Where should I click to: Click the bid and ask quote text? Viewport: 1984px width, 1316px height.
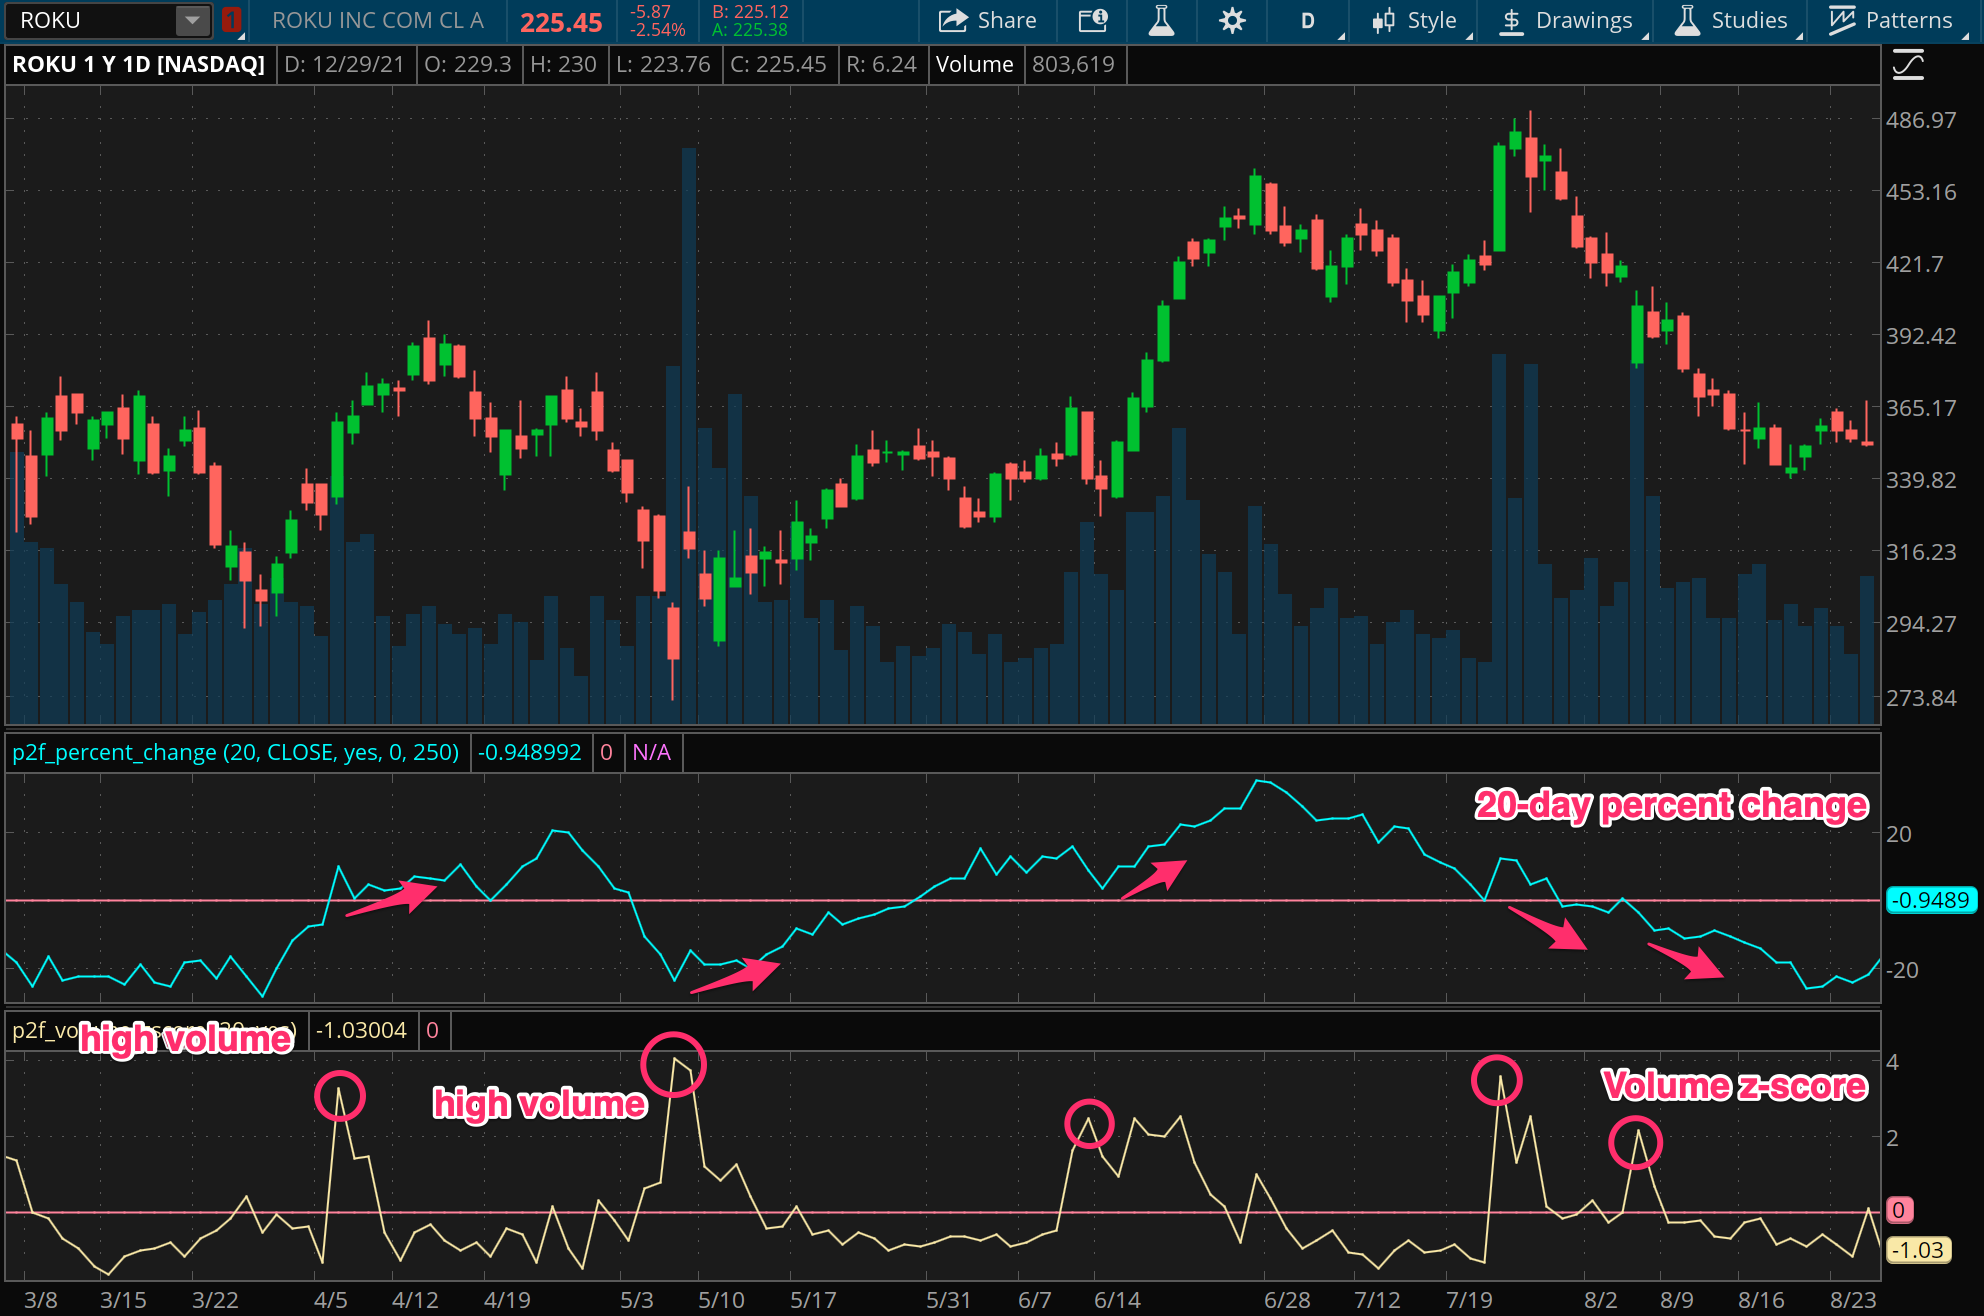coord(750,21)
